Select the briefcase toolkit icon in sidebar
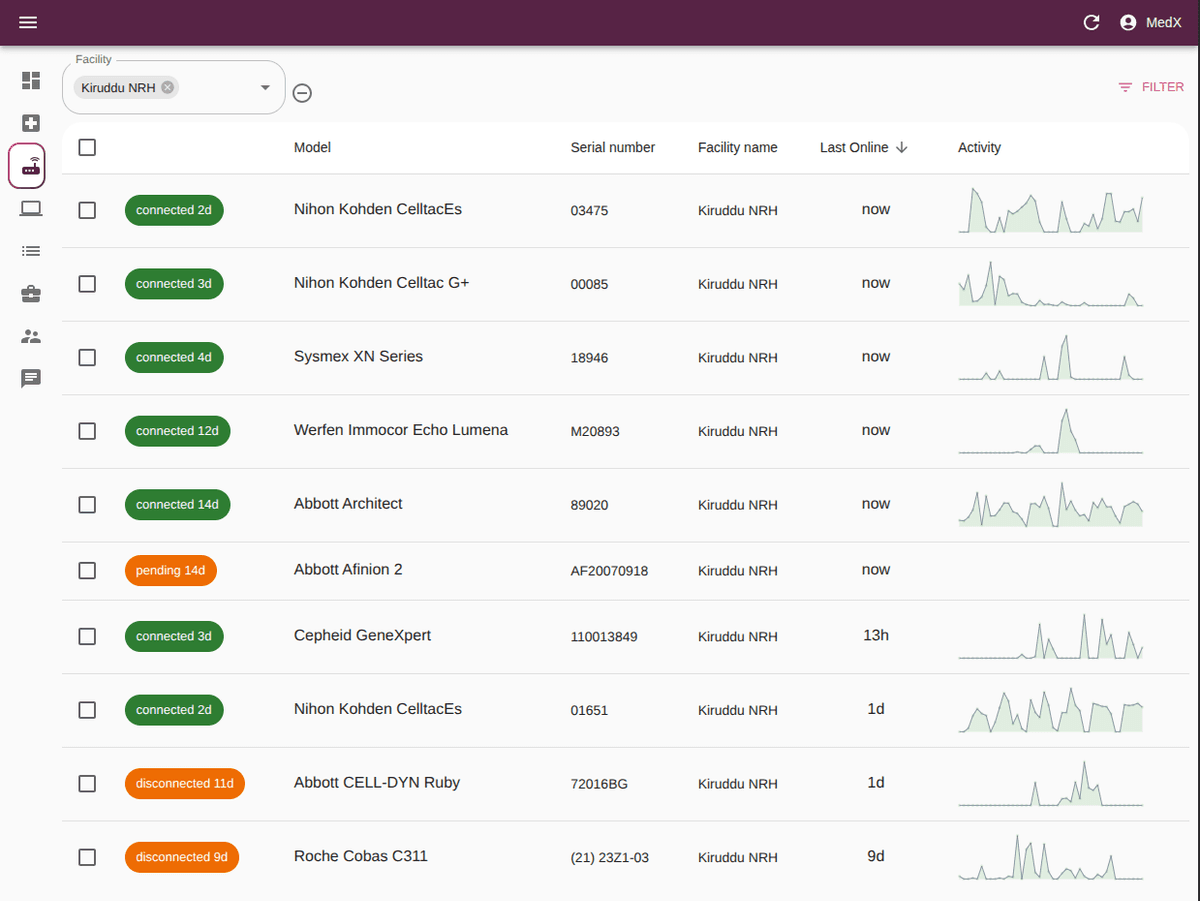 30,293
